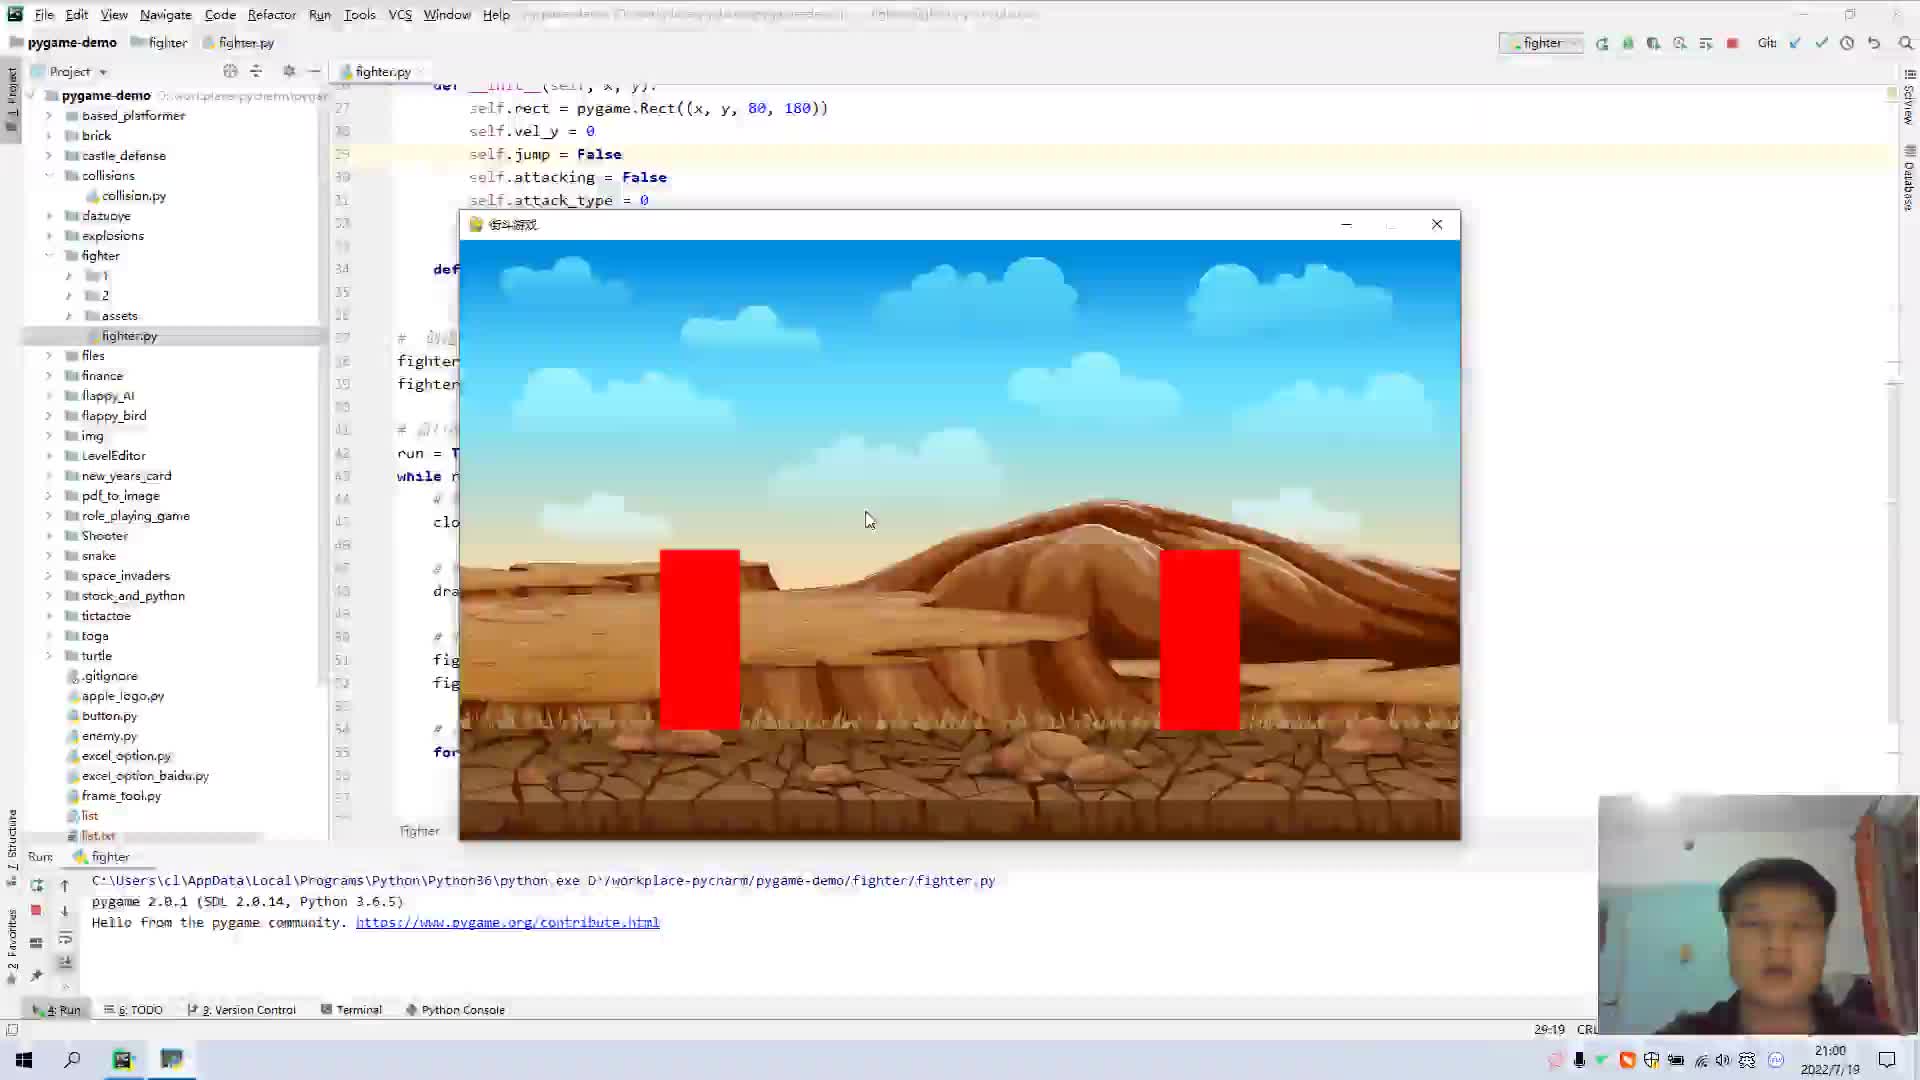Stop the running fighter program
The width and height of the screenshot is (1920, 1080).
tap(1733, 43)
